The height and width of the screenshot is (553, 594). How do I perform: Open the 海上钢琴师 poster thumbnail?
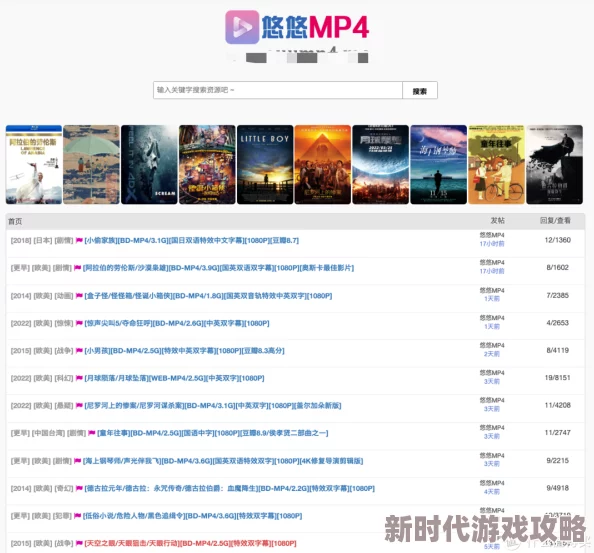pyautogui.click(x=439, y=164)
